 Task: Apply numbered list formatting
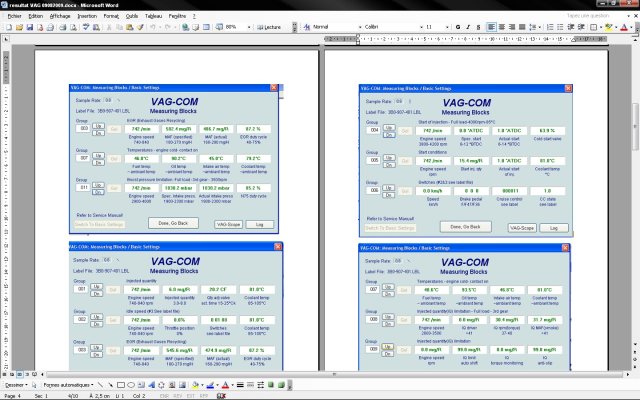tap(550, 27)
